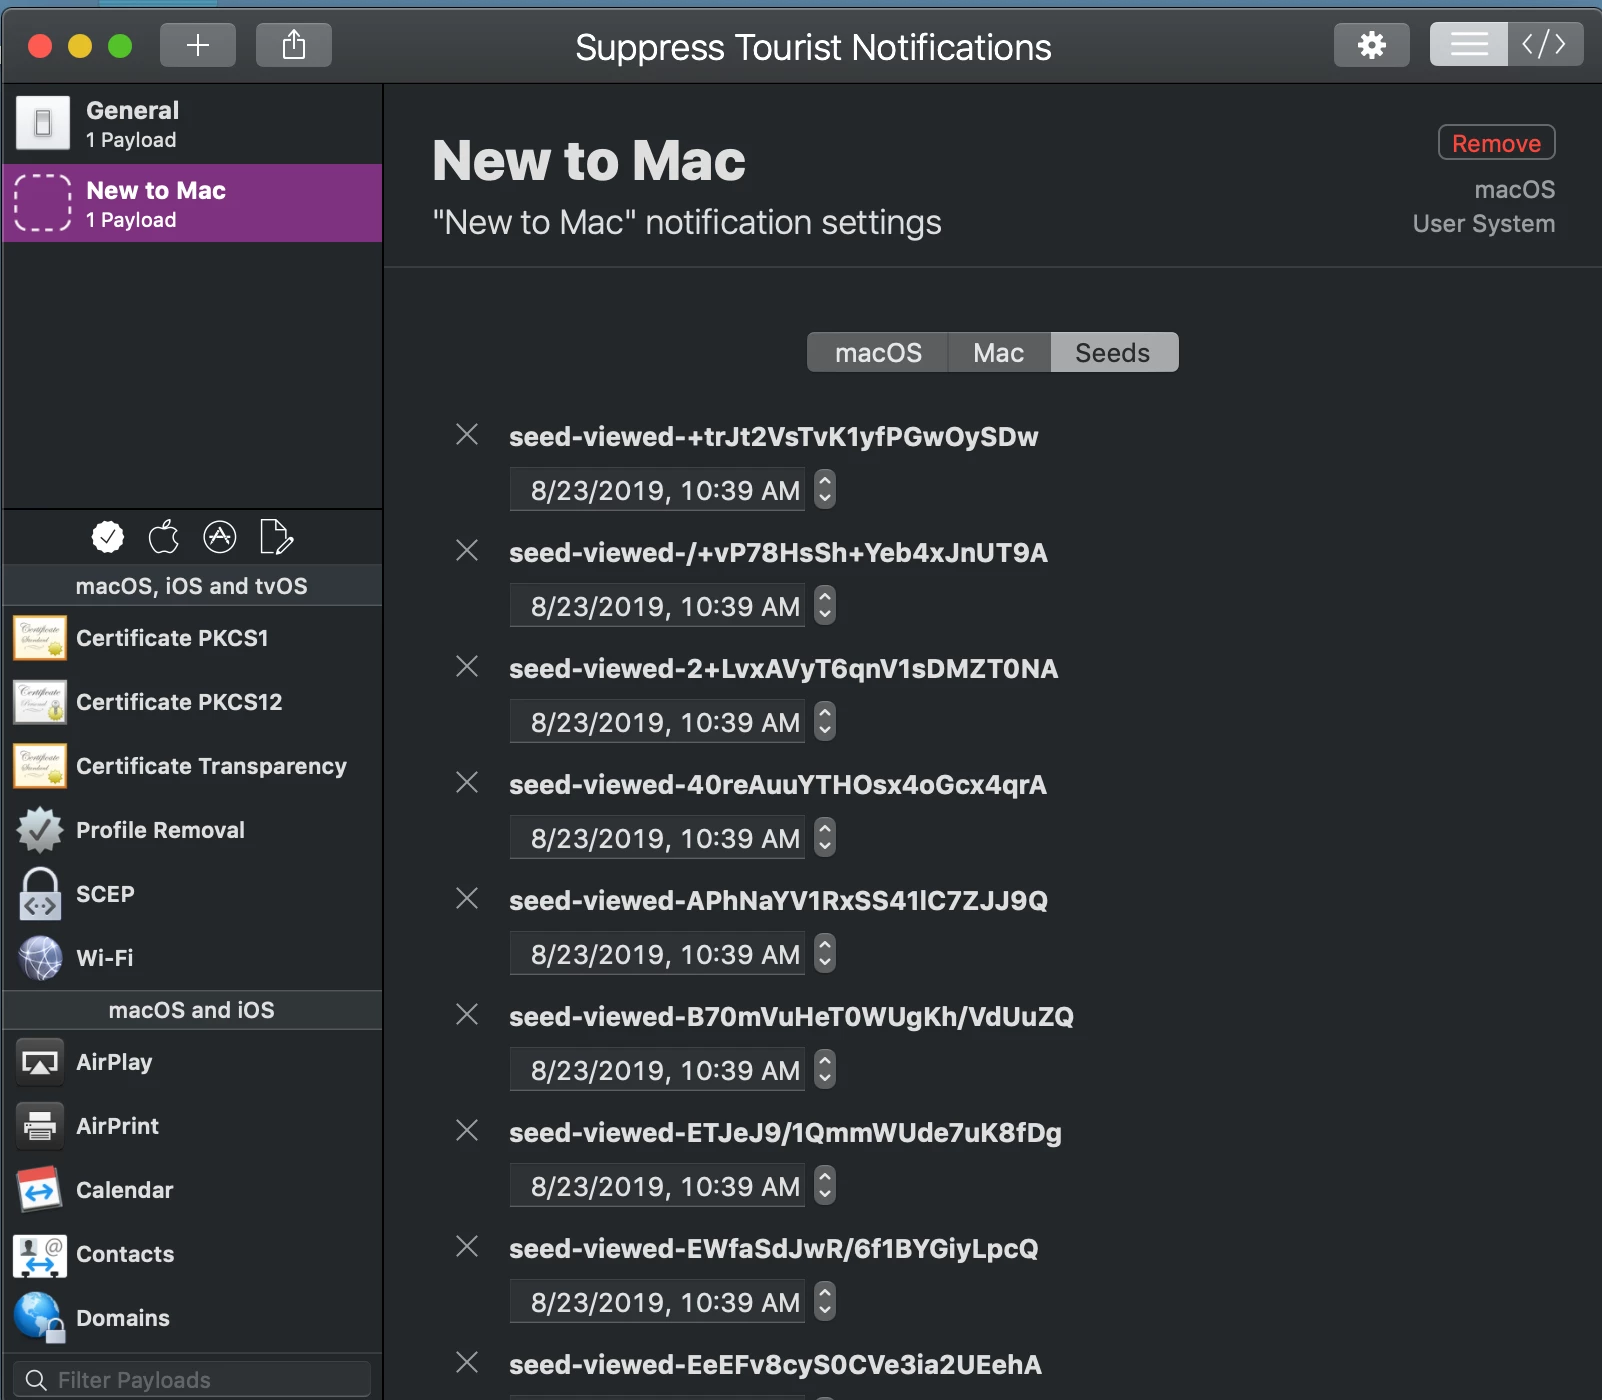Screen dimensions: 1602x1400
Task: Remove seed-viewed-2+LvxAVyT6qnV1sDMZT0NA key
Action: coord(467,666)
